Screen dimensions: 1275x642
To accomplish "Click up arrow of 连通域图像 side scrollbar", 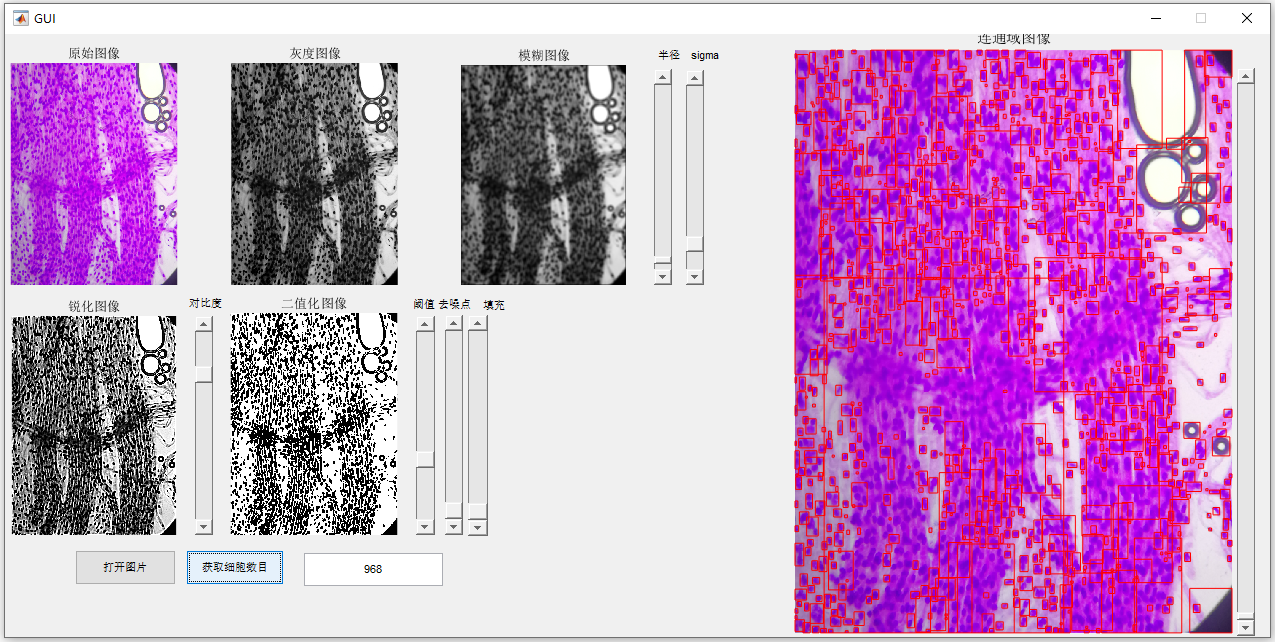I will click(x=1245, y=76).
